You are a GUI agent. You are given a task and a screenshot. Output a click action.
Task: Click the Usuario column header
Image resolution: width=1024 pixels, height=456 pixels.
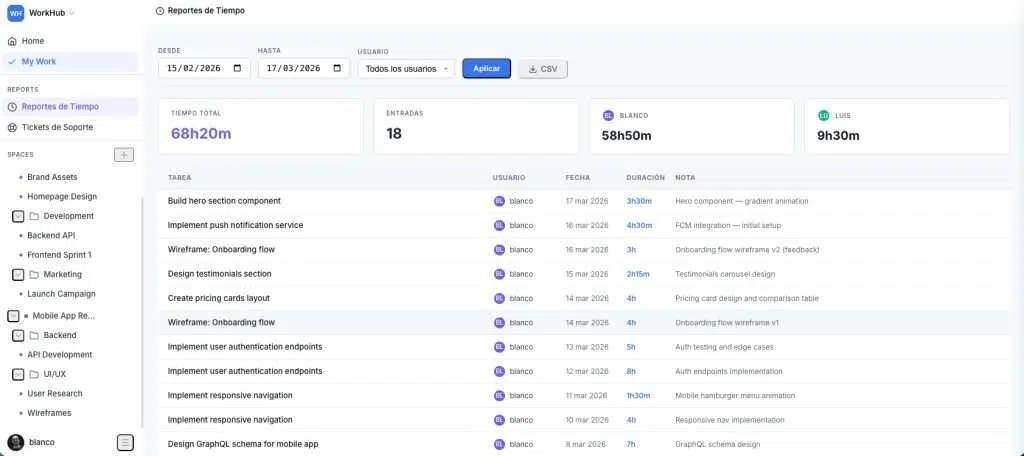pos(509,178)
